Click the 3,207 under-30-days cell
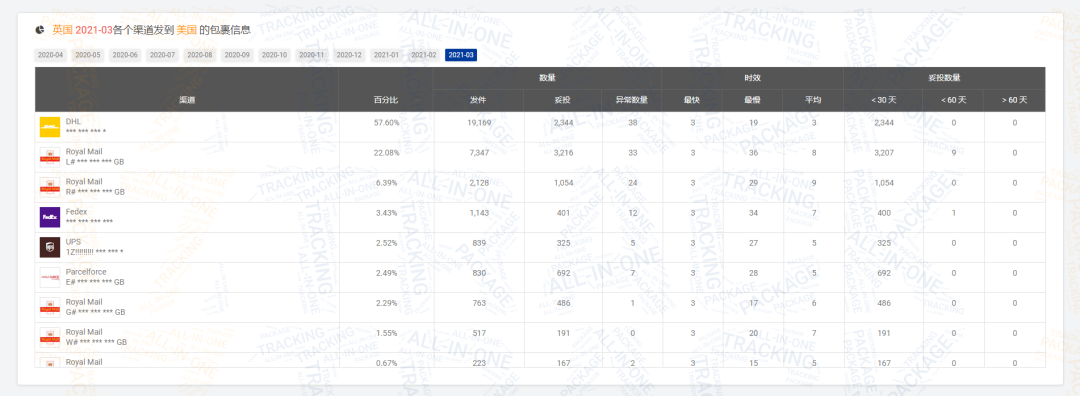Image resolution: width=1080 pixels, height=396 pixels. pyautogui.click(x=884, y=153)
